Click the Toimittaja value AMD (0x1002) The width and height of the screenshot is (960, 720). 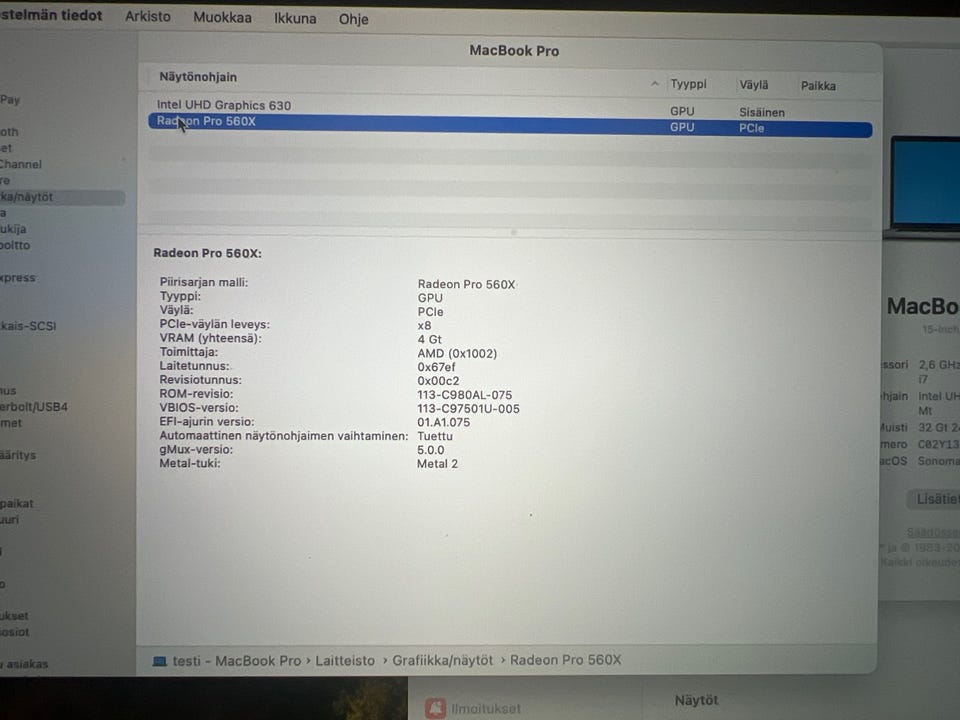[x=457, y=353]
